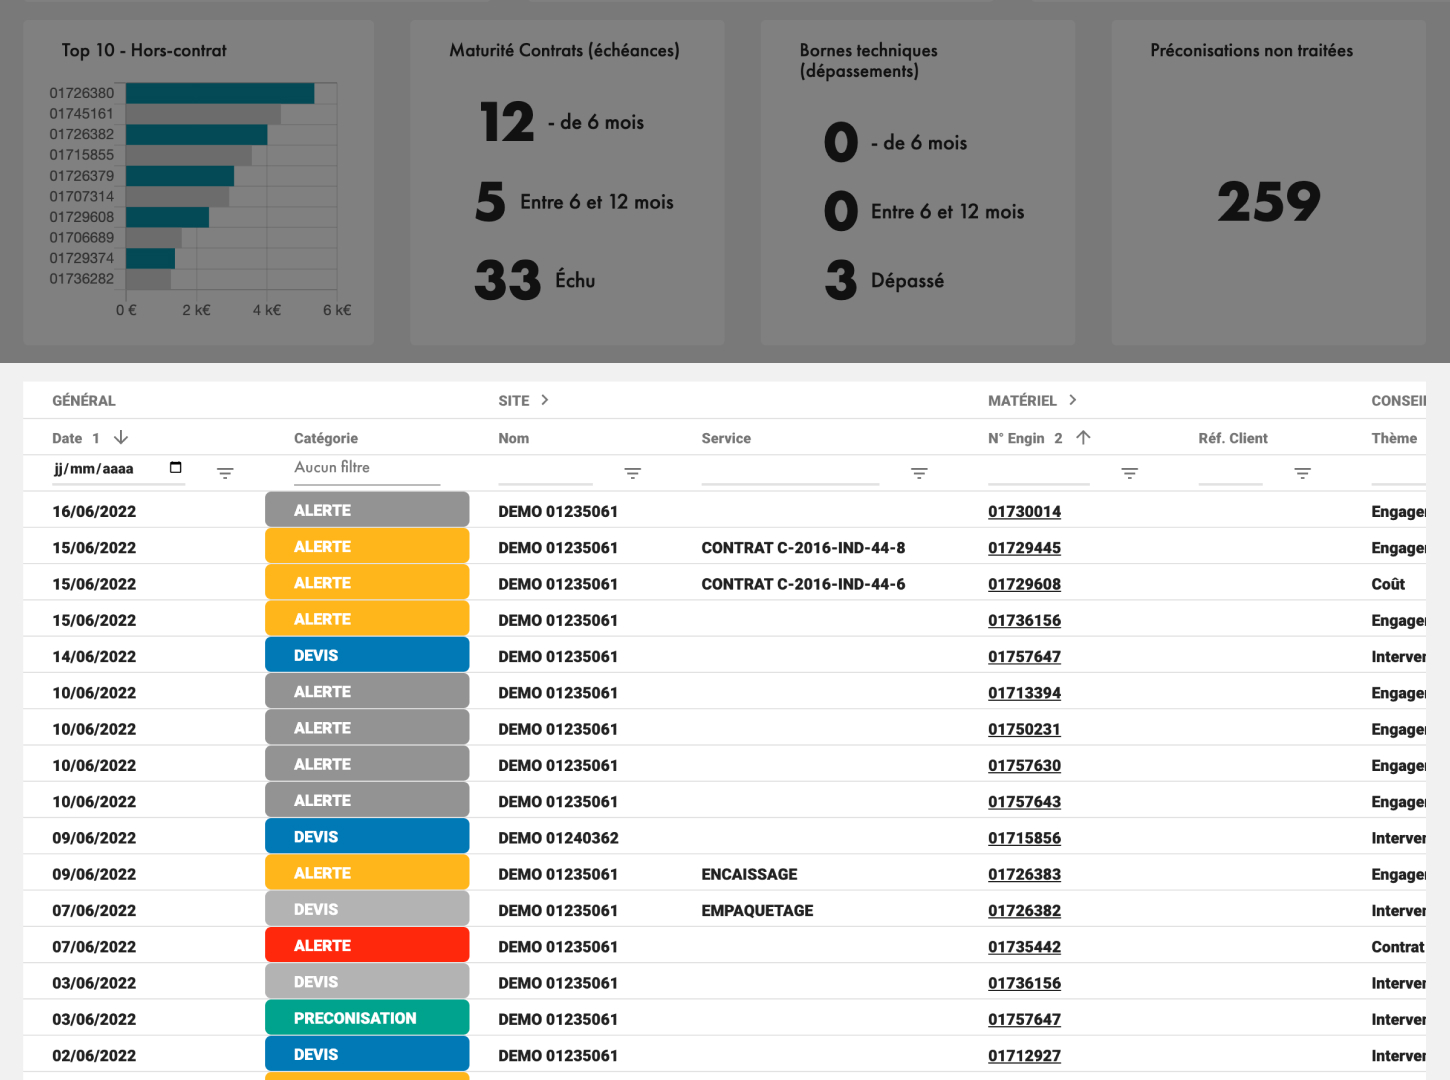The height and width of the screenshot is (1080, 1450).
Task: Open engine link 01713394
Action: (x=1024, y=693)
